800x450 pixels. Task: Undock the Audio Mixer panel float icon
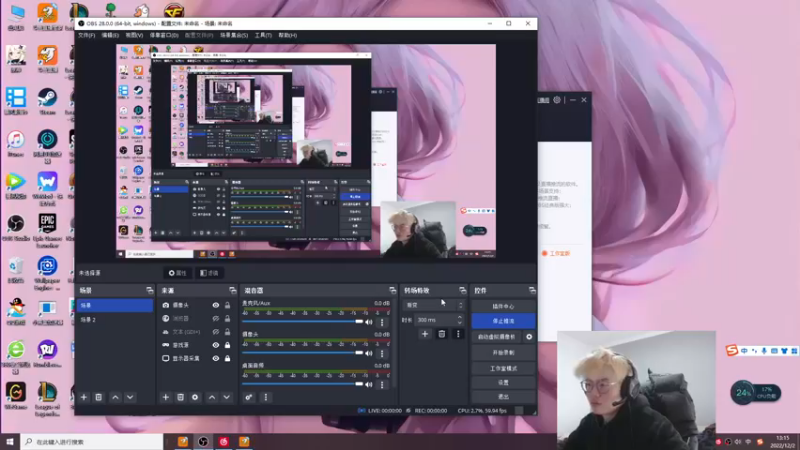coord(392,290)
